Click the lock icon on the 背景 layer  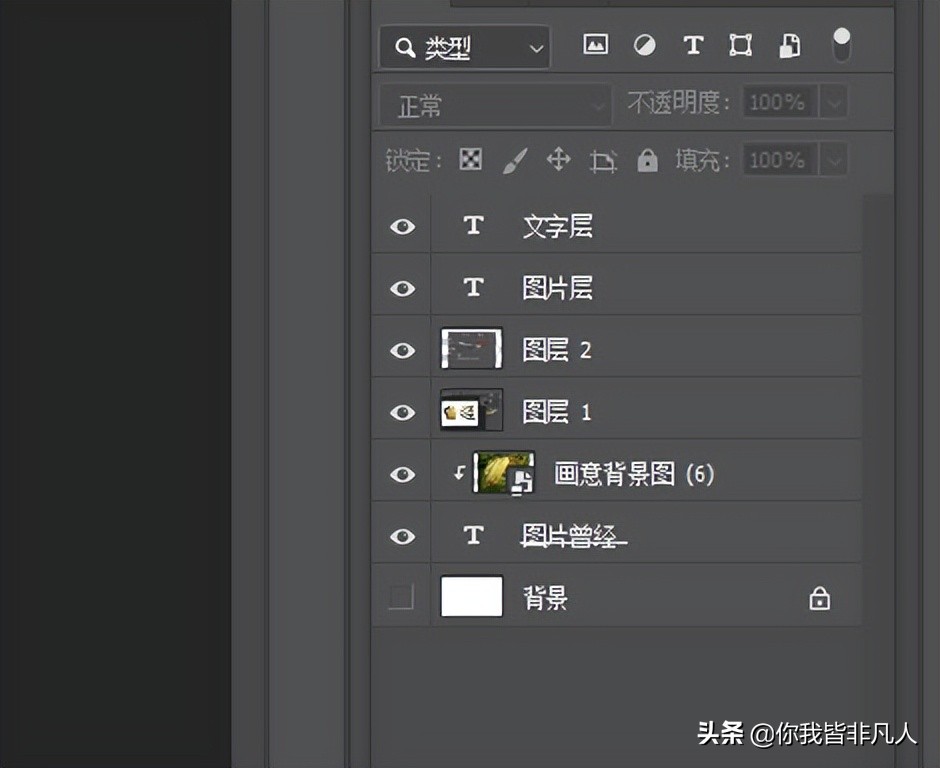819,597
